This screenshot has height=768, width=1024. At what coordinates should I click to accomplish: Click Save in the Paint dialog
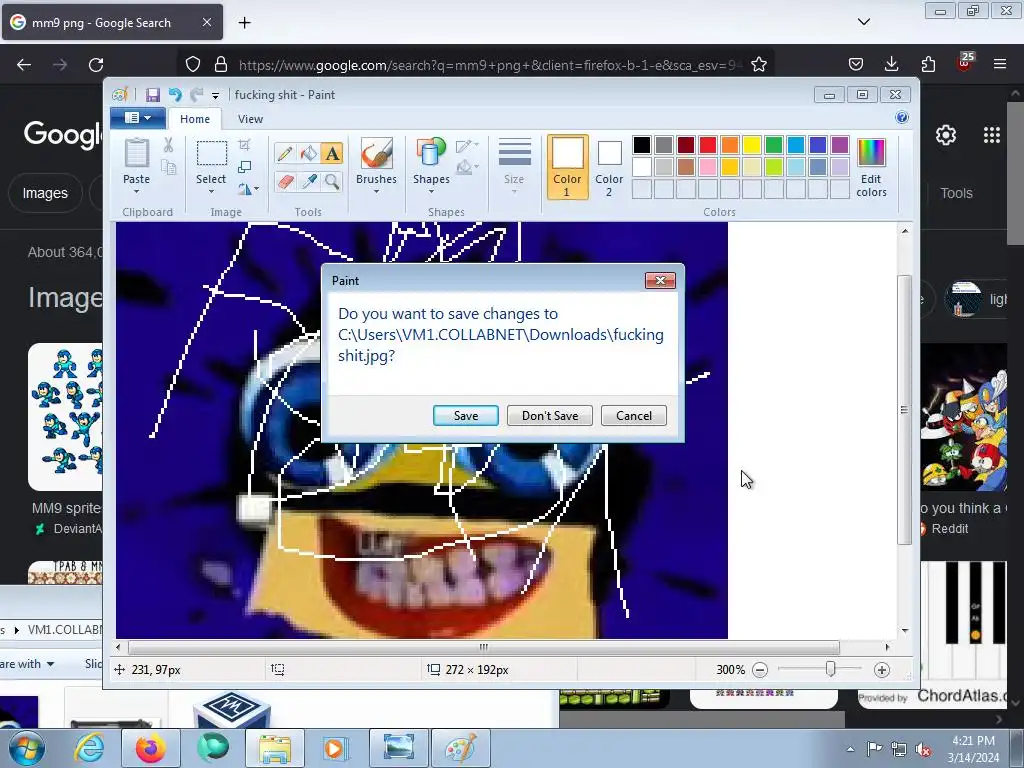[466, 416]
